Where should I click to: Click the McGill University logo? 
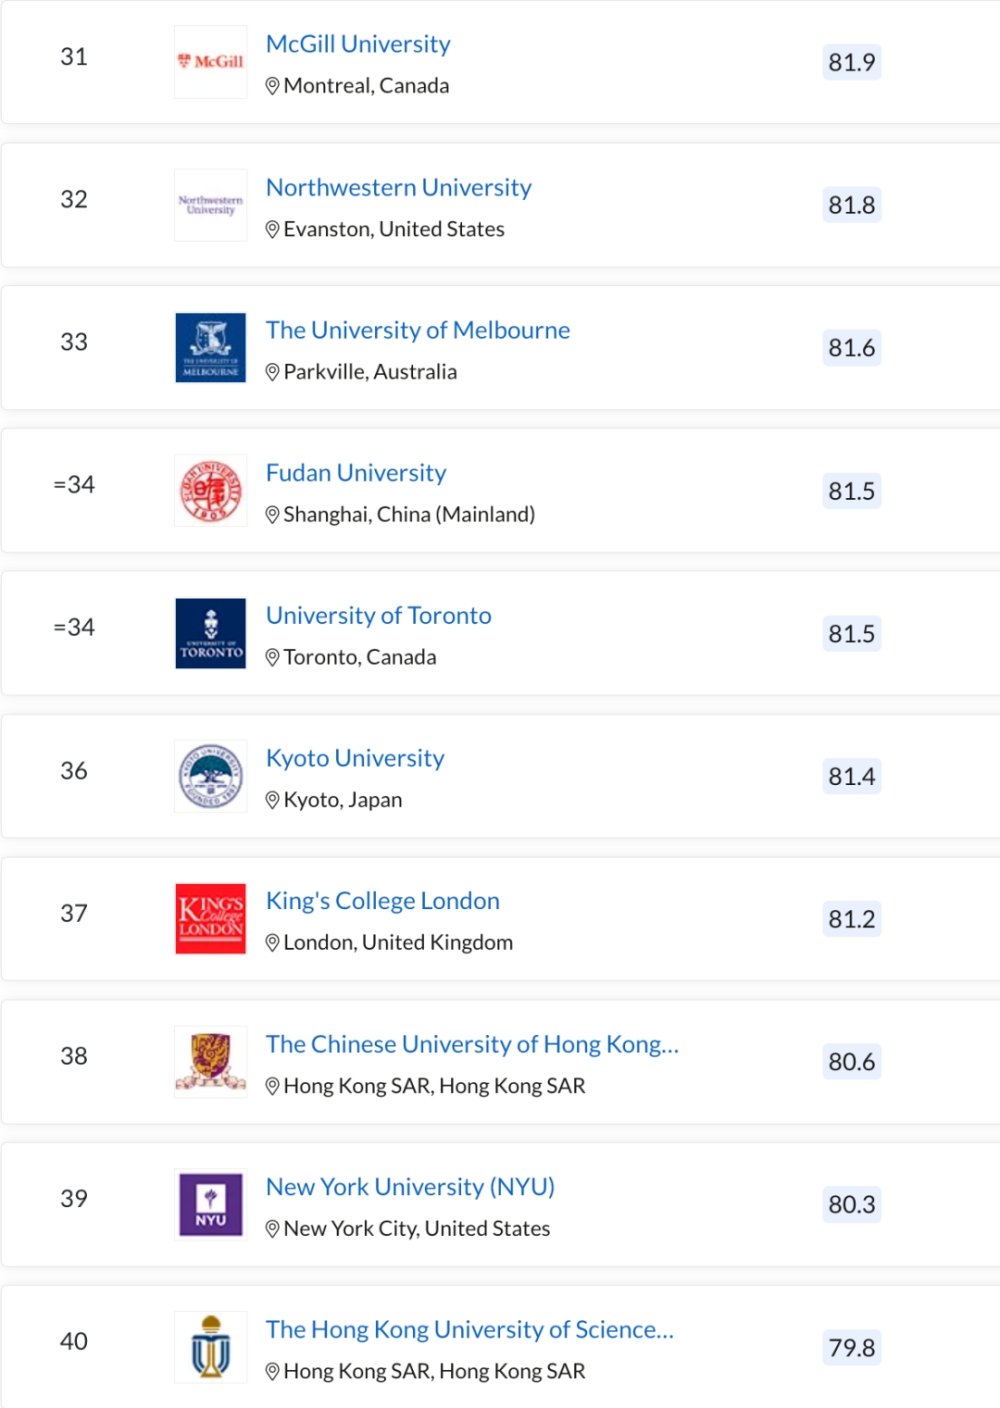(x=210, y=62)
